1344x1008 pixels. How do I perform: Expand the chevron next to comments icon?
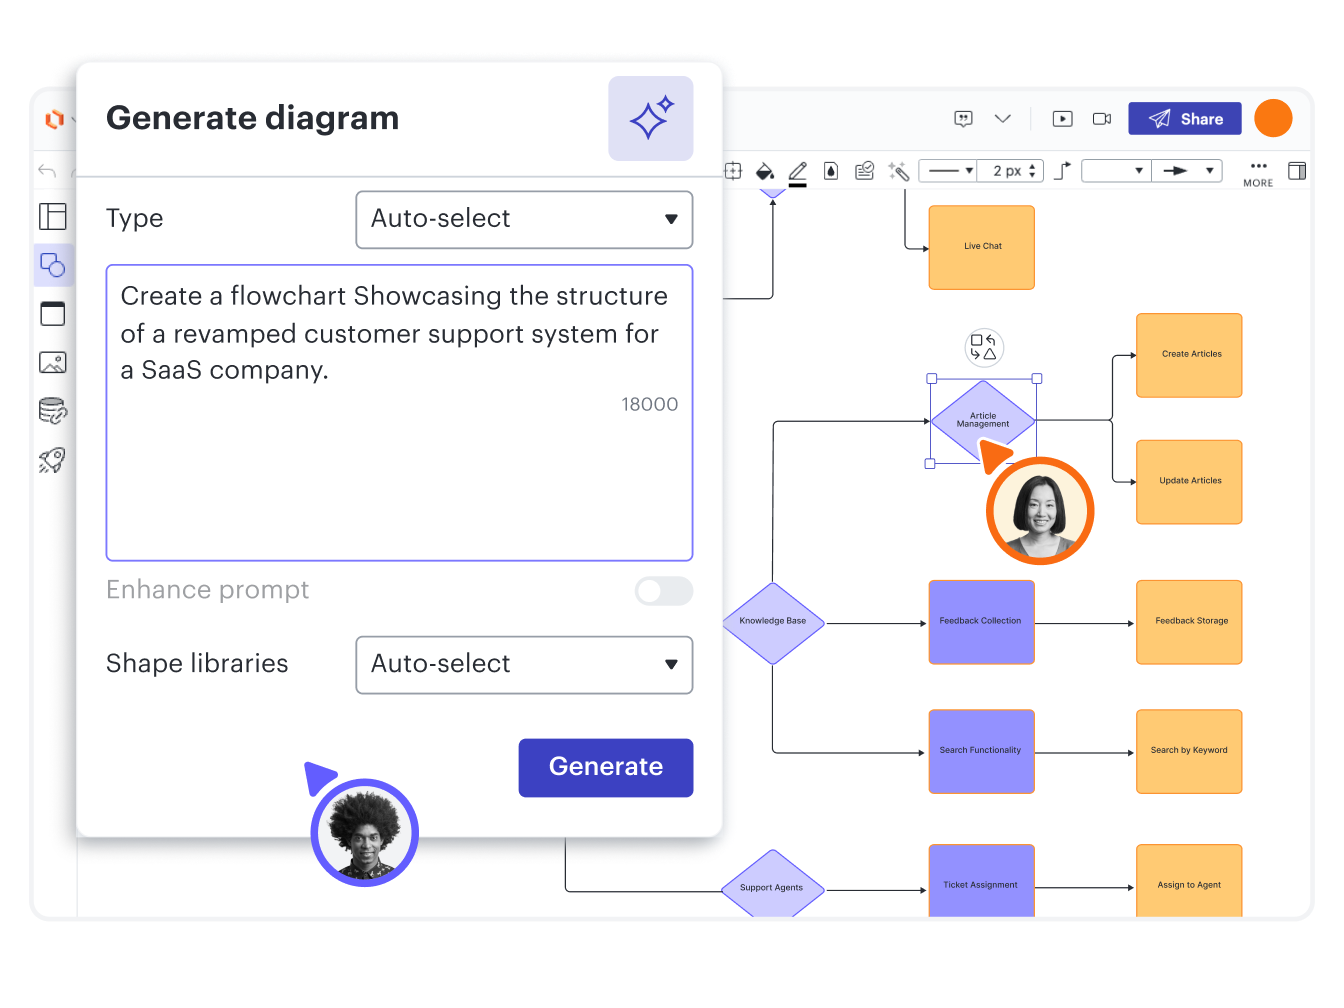[x=1002, y=119]
